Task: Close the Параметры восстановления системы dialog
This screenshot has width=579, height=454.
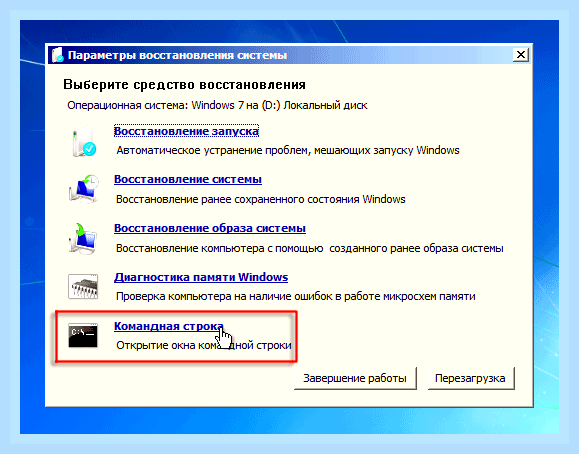Action: (521, 55)
